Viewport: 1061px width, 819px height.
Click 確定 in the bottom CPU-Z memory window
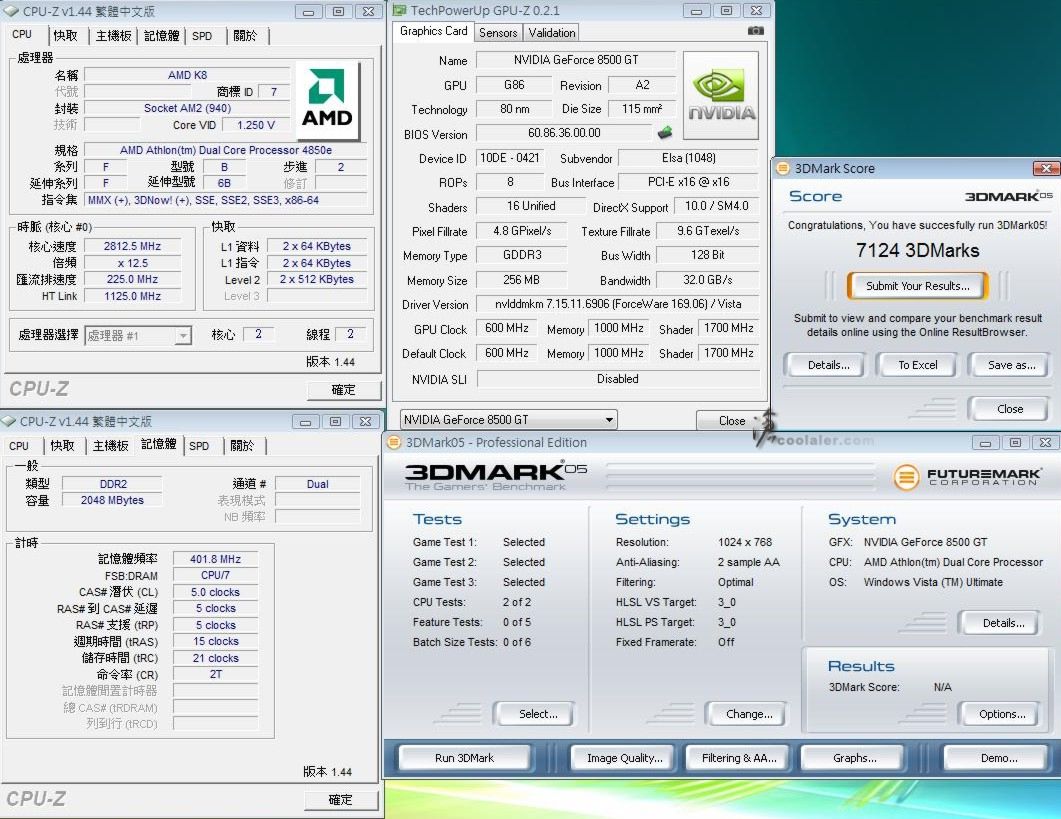pyautogui.click(x=340, y=800)
